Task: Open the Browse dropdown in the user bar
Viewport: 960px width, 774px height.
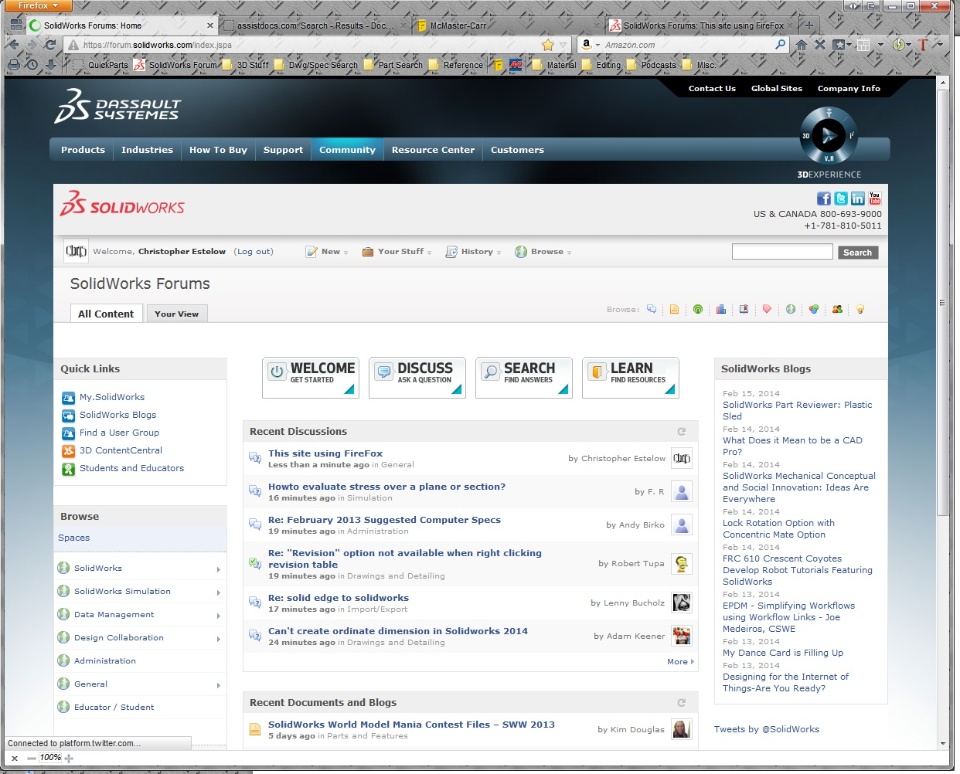Action: click(543, 252)
